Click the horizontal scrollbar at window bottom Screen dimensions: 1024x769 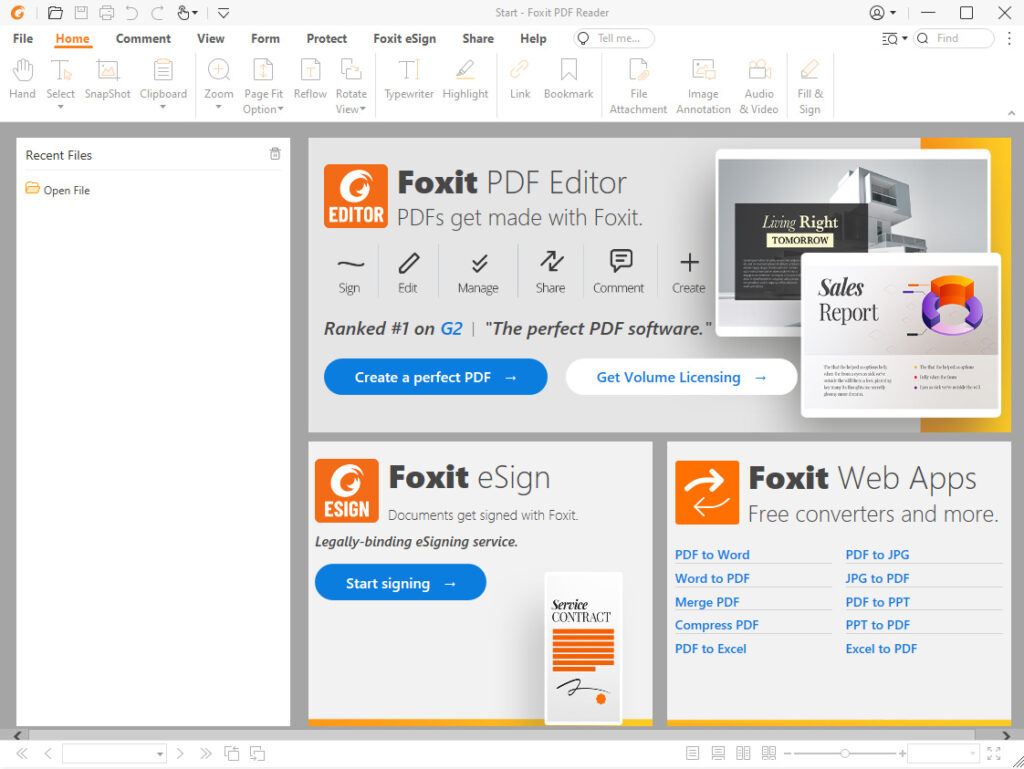click(502, 734)
